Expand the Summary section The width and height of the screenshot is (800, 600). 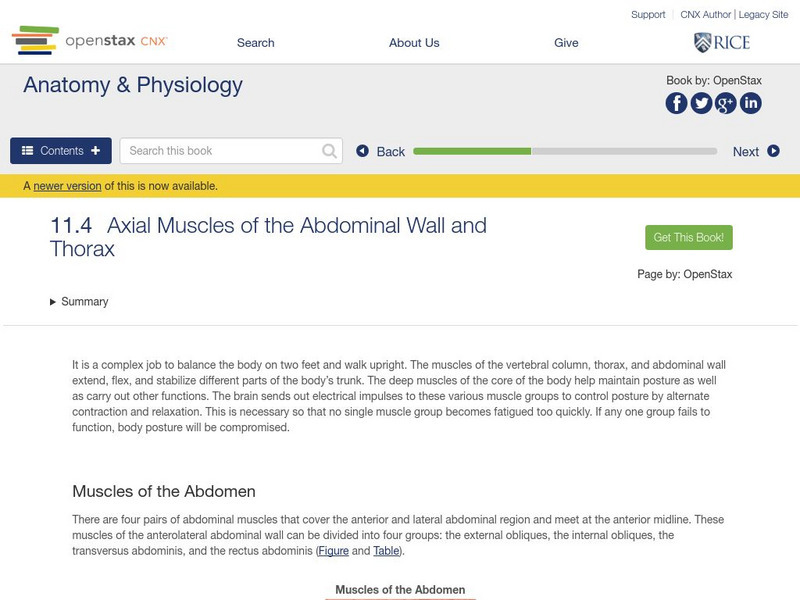79,302
